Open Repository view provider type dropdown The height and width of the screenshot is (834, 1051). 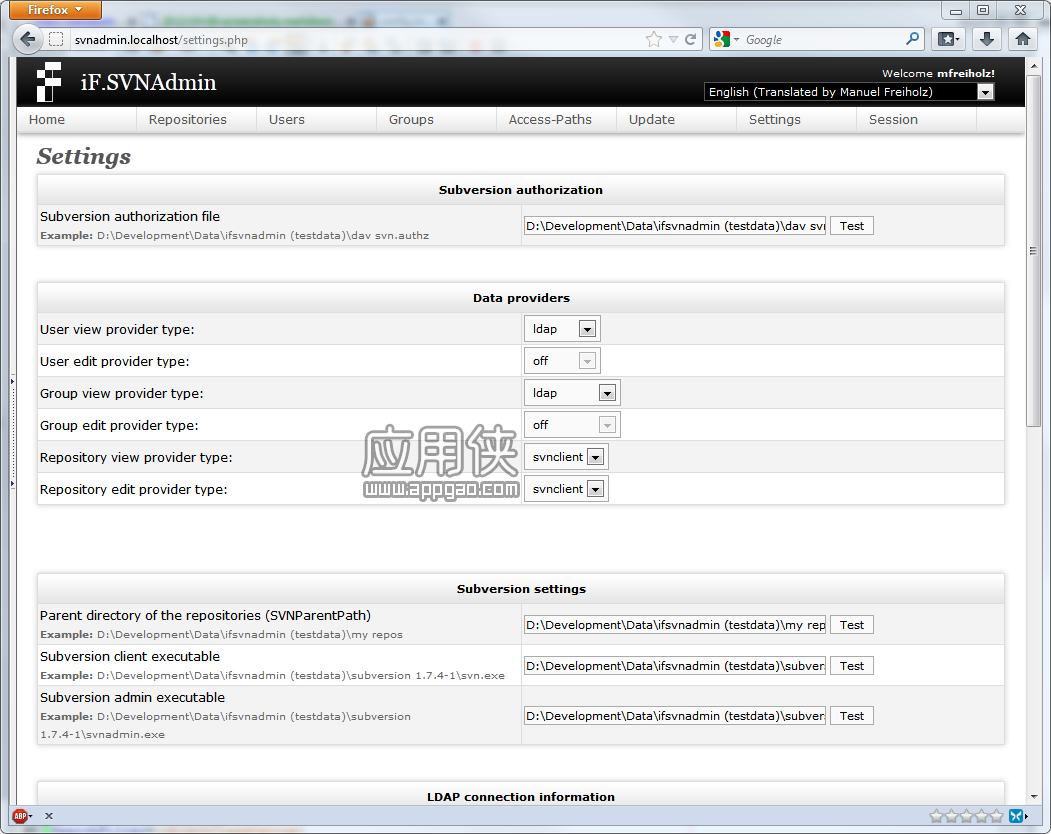pyautogui.click(x=566, y=457)
